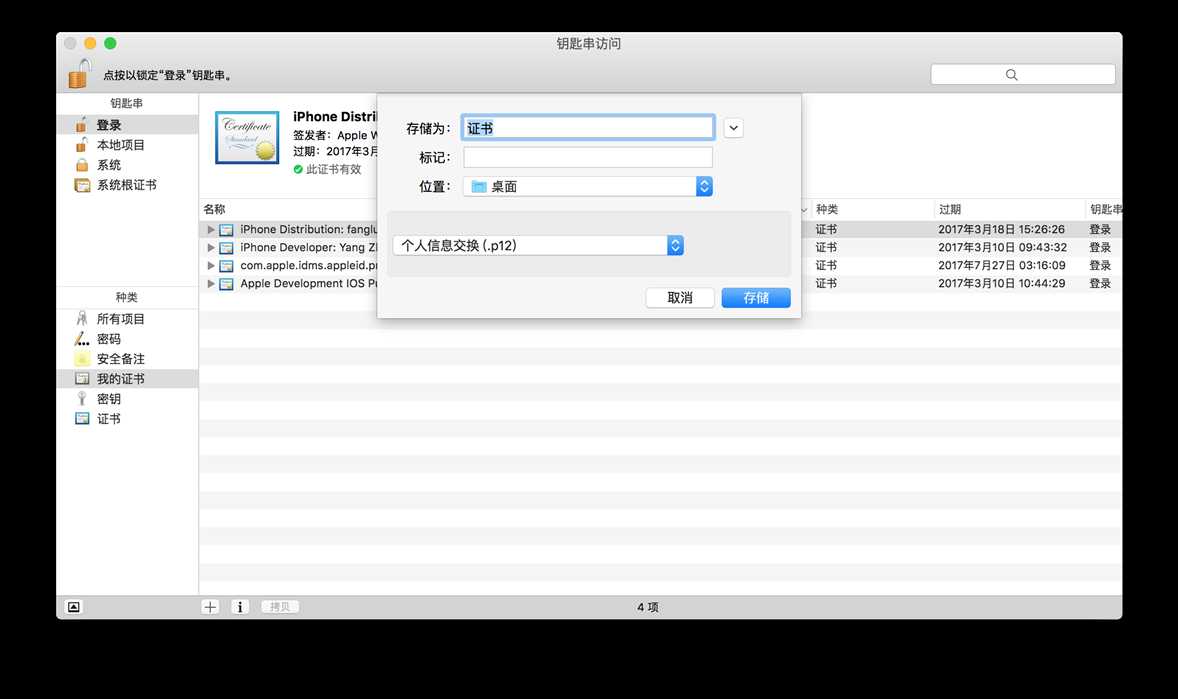The height and width of the screenshot is (699, 1178).
Task: Click the yellow minimize window button
Action: (x=90, y=44)
